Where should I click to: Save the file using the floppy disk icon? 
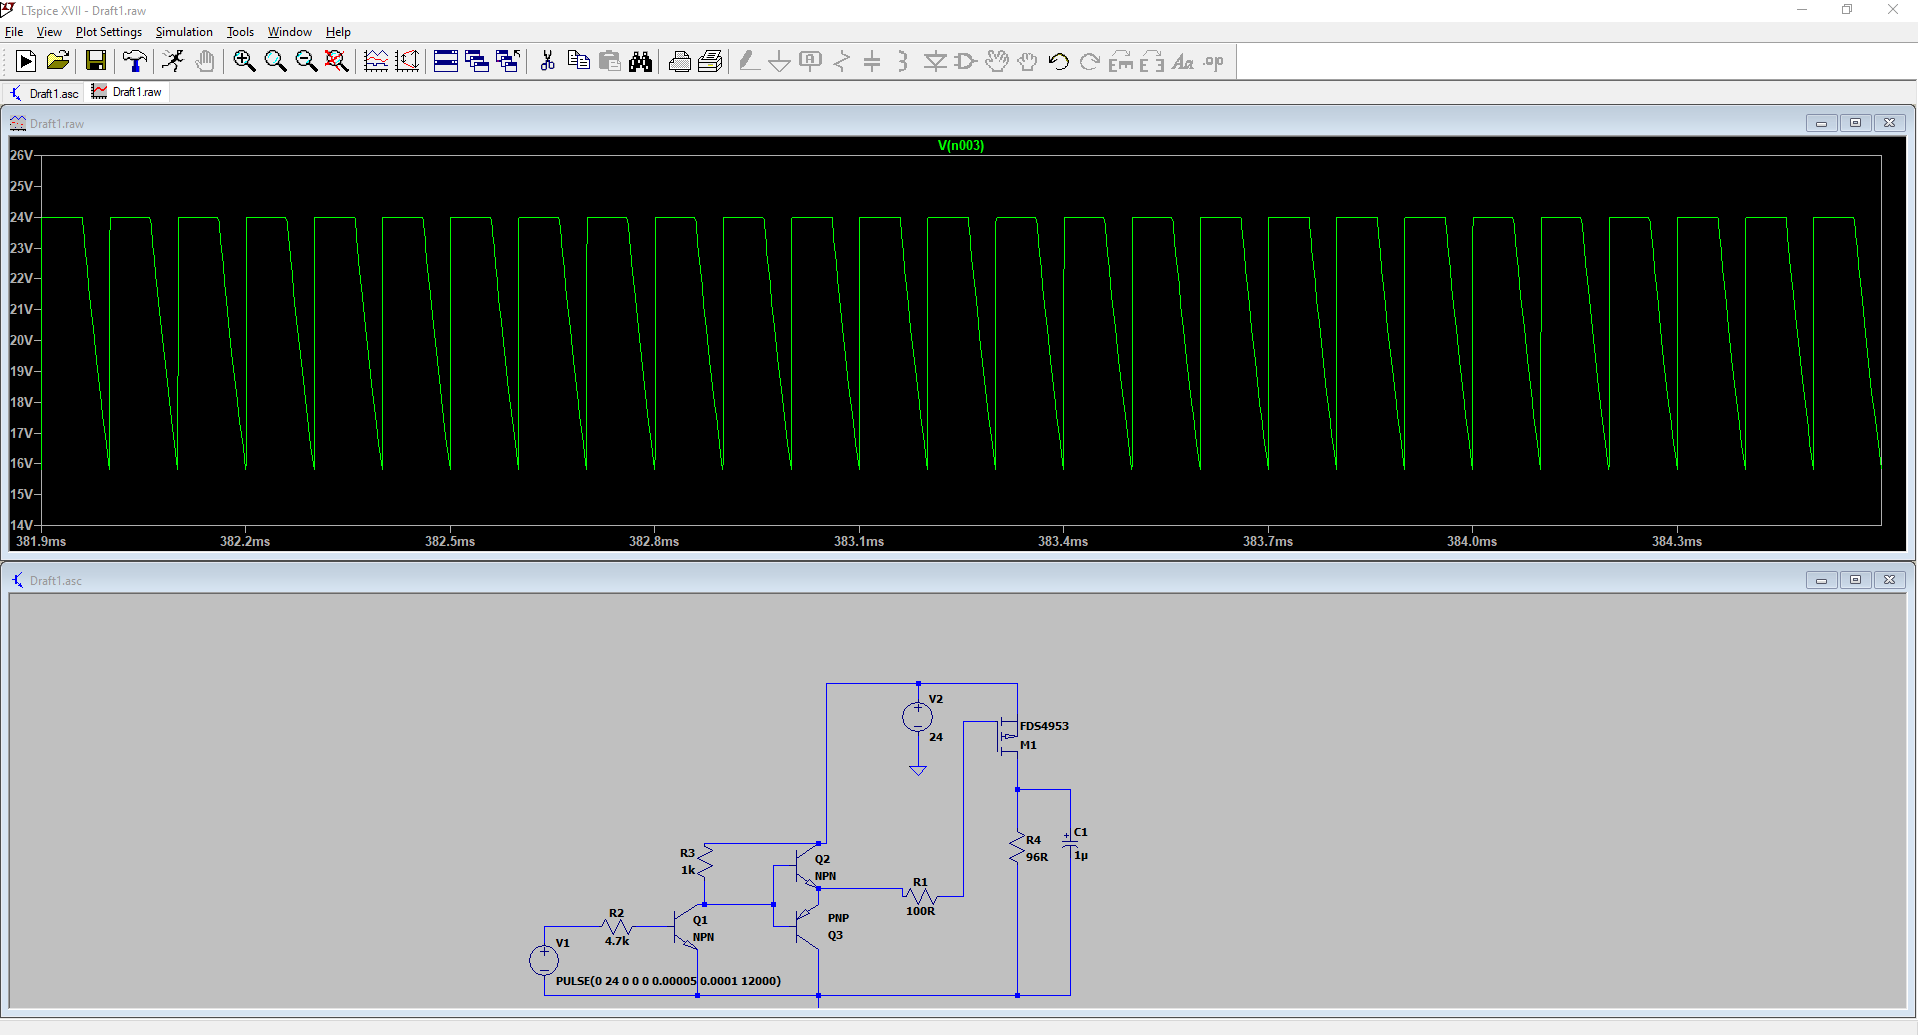click(x=96, y=62)
